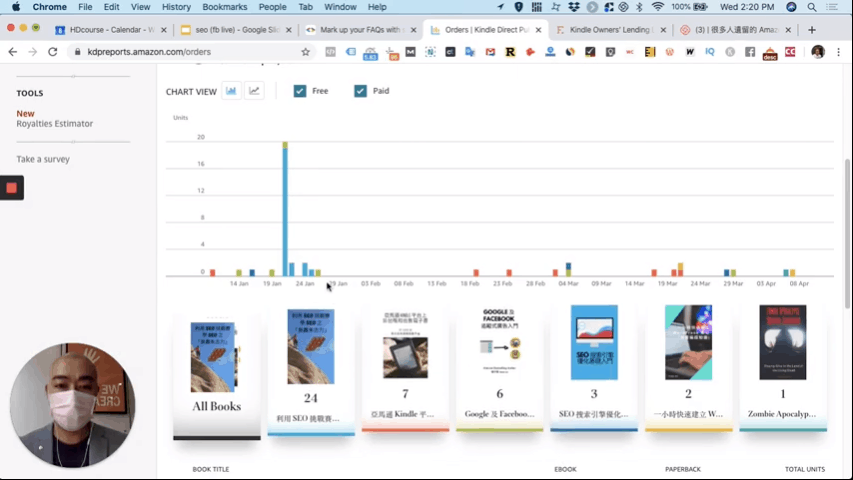Open the People menu

coord(273,7)
